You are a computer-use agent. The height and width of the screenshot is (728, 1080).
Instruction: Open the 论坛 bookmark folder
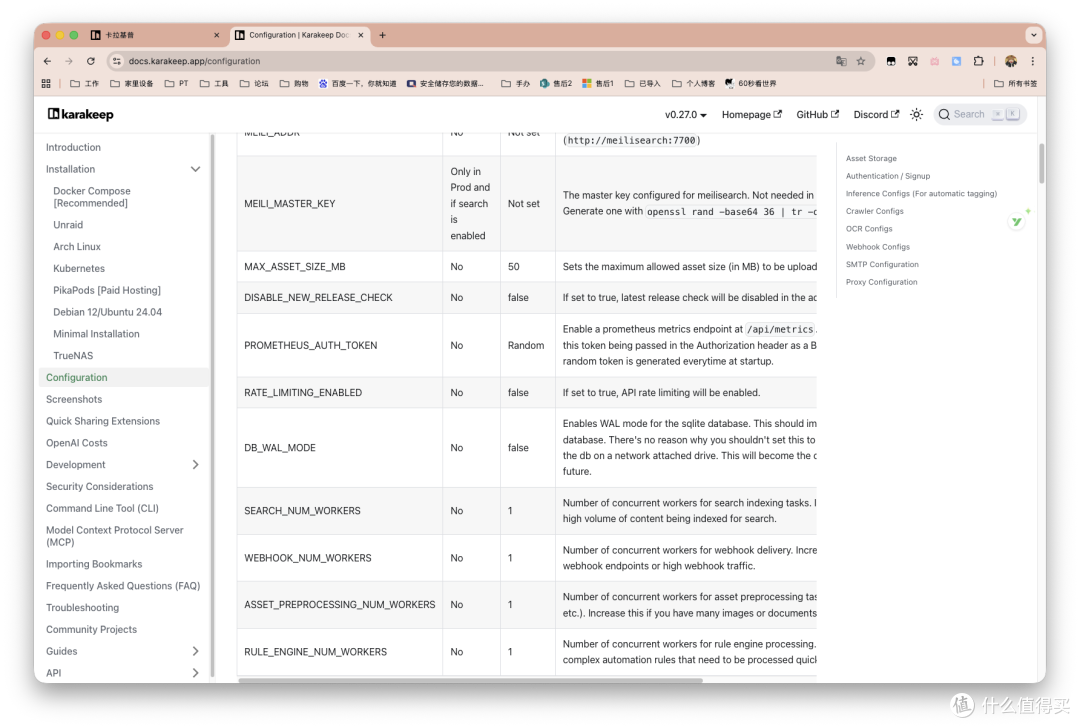tap(254, 83)
